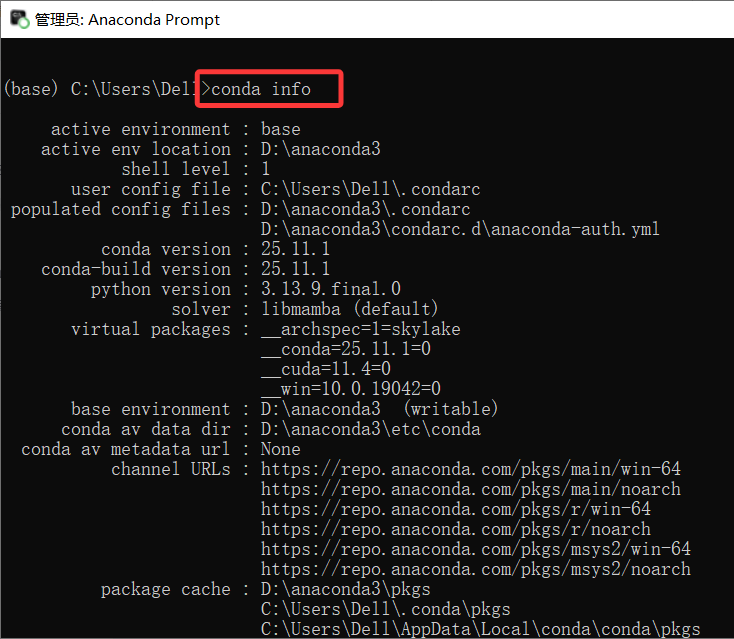Click the path 'D:\anaconda3\pkgs'
Viewport: 734px width, 639px height.
pos(345,590)
